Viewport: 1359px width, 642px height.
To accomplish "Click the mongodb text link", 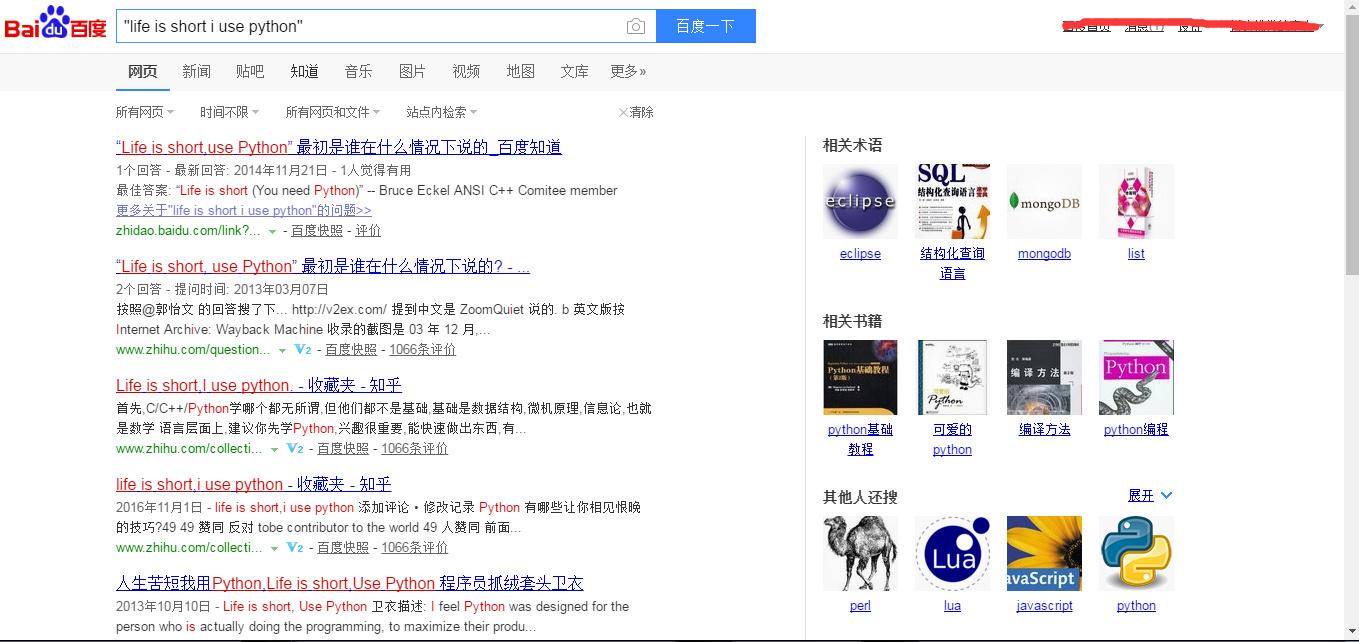I will pyautogui.click(x=1044, y=254).
